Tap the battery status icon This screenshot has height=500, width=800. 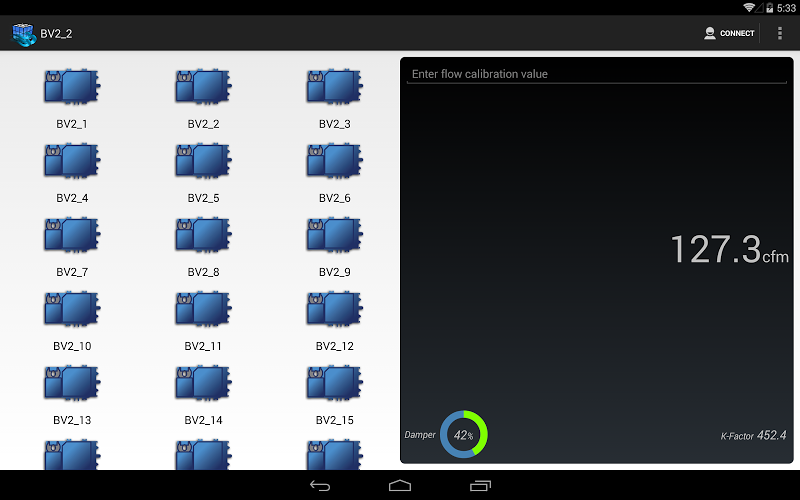point(769,8)
